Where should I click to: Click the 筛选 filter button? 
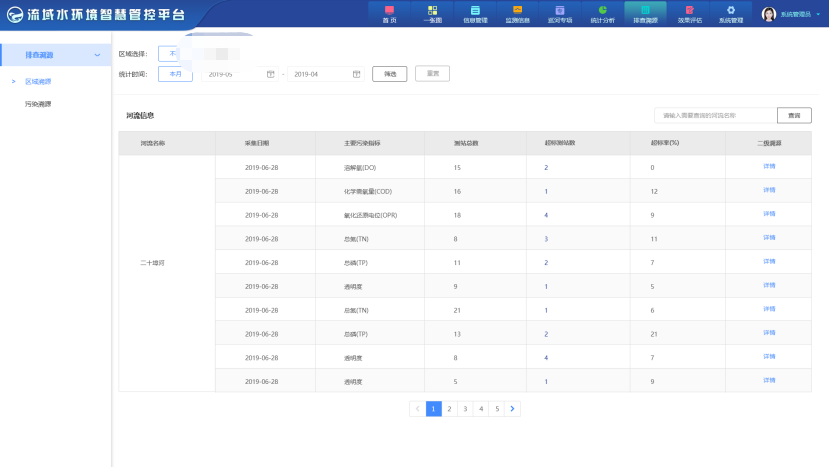[390, 74]
